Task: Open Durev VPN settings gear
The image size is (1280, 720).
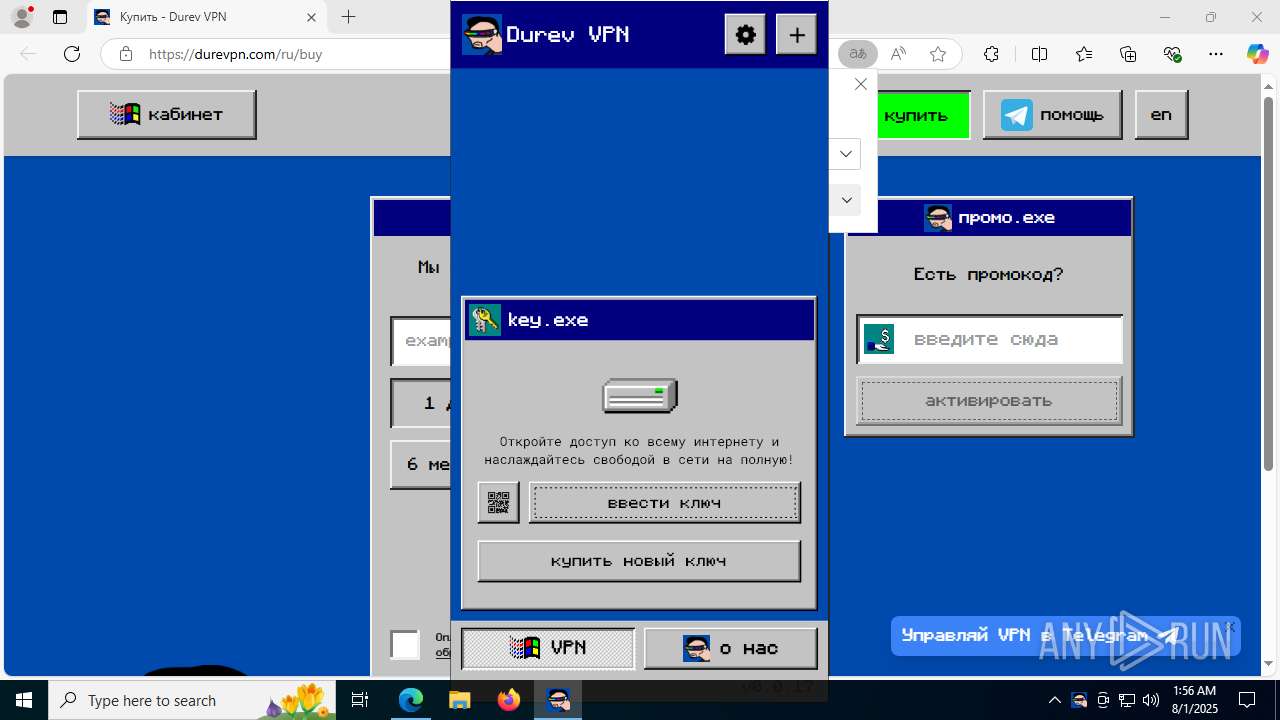Action: pos(745,35)
